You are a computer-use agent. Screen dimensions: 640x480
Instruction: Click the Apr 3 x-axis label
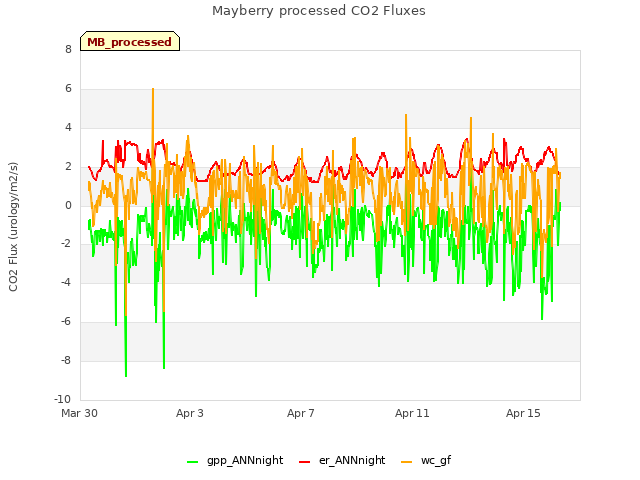(x=190, y=413)
